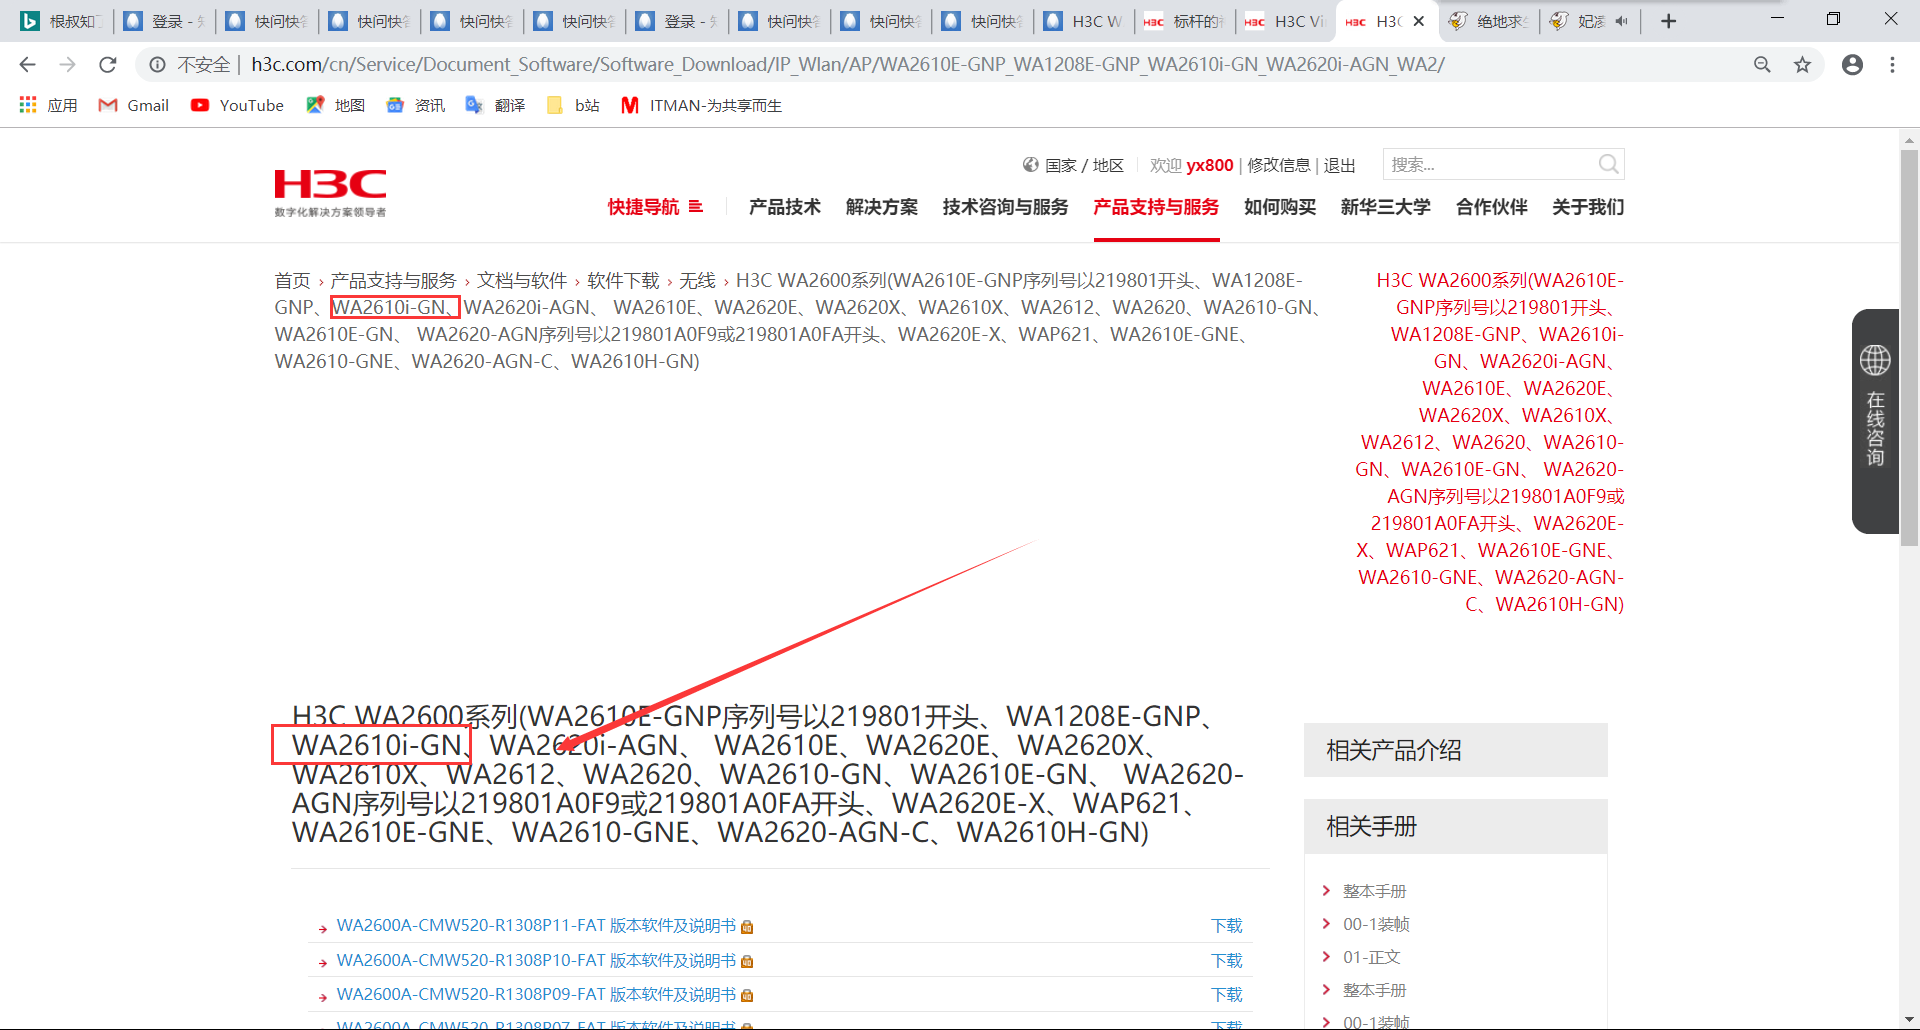Open 无线 breadcrumb link
This screenshot has height=1030, width=1920.
click(x=698, y=281)
